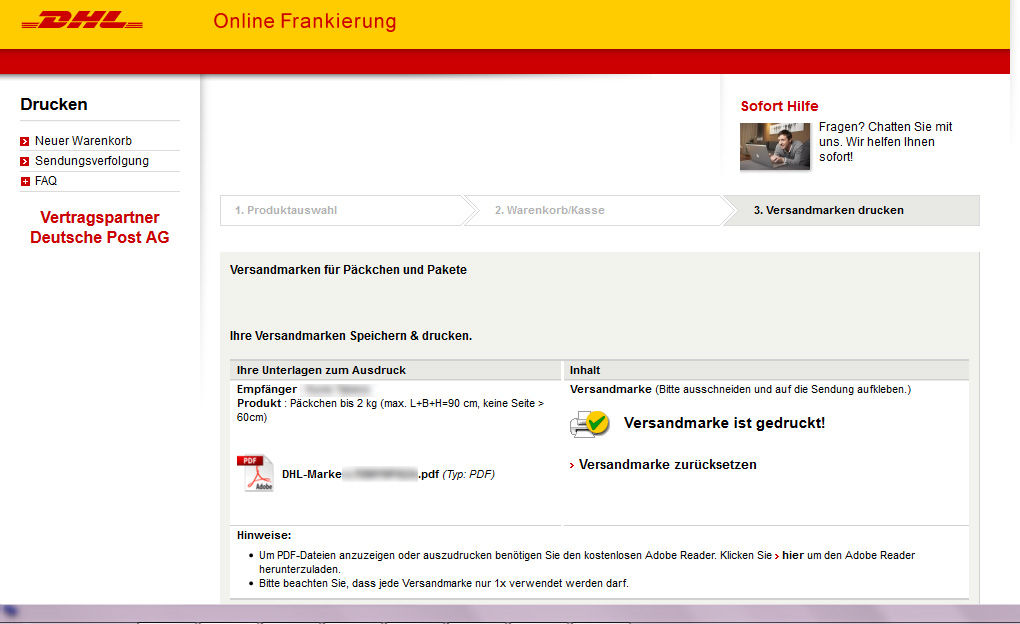Screen dimensions: 1020x624
Task: Click 'Ihre Unterlagen zum Ausdruck' column header
Action: [321, 370]
